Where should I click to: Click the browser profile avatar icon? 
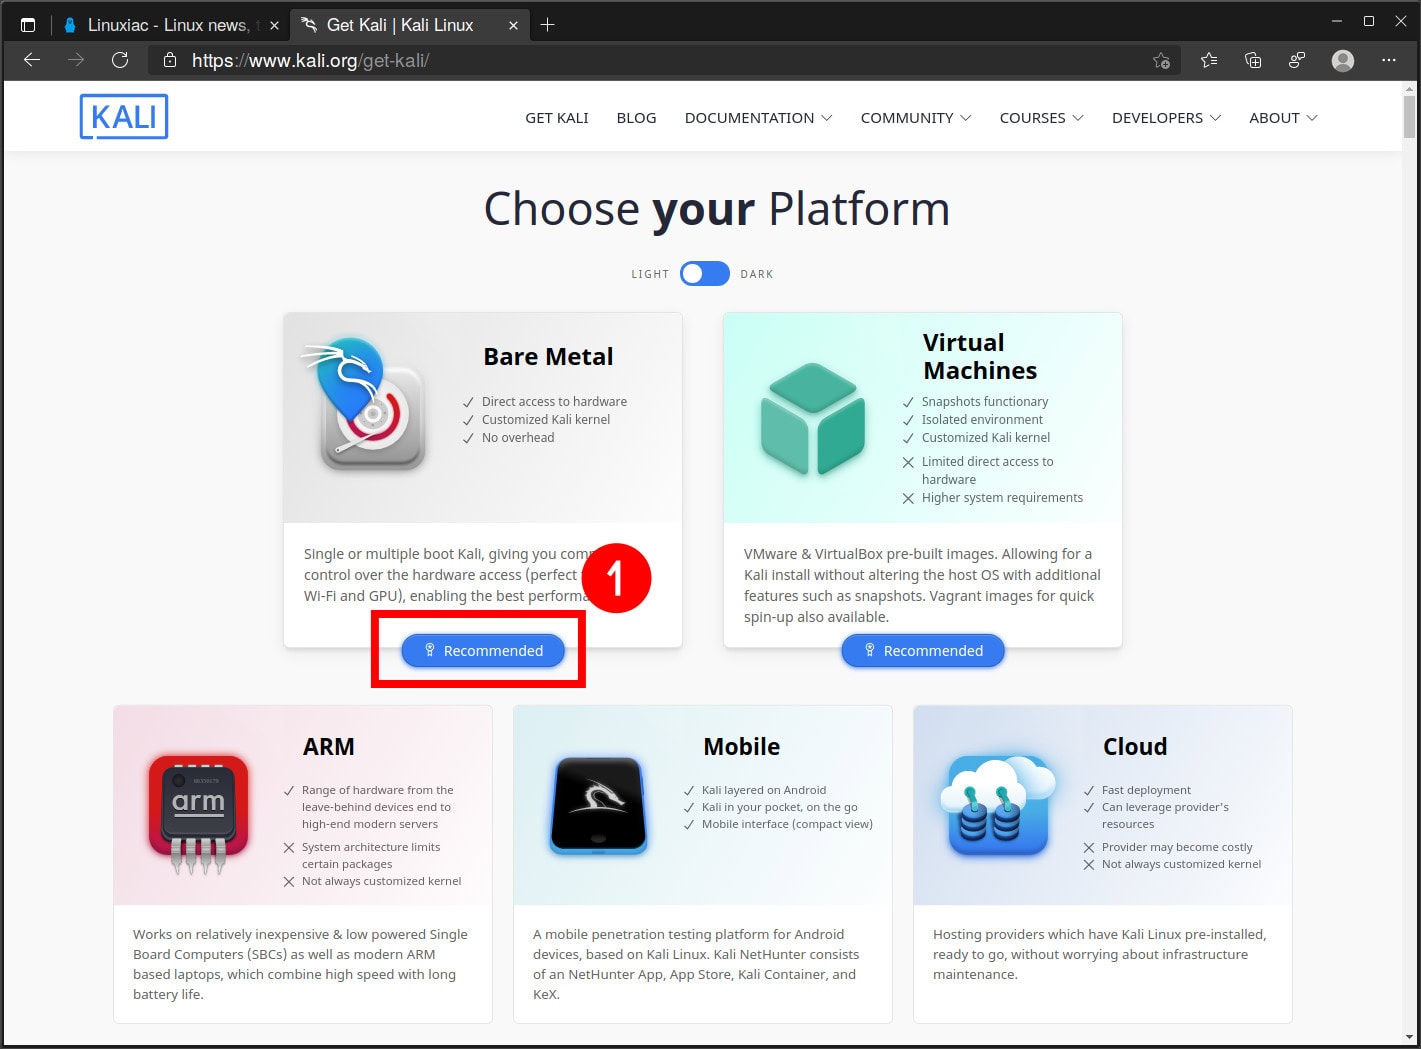[1342, 60]
